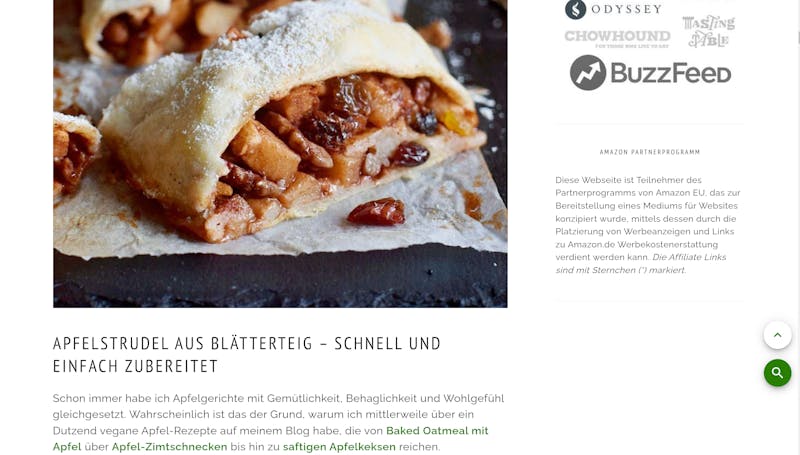Image resolution: width=800 pixels, height=455 pixels.
Task: Click the BuzzFeed logo
Action: (651, 73)
